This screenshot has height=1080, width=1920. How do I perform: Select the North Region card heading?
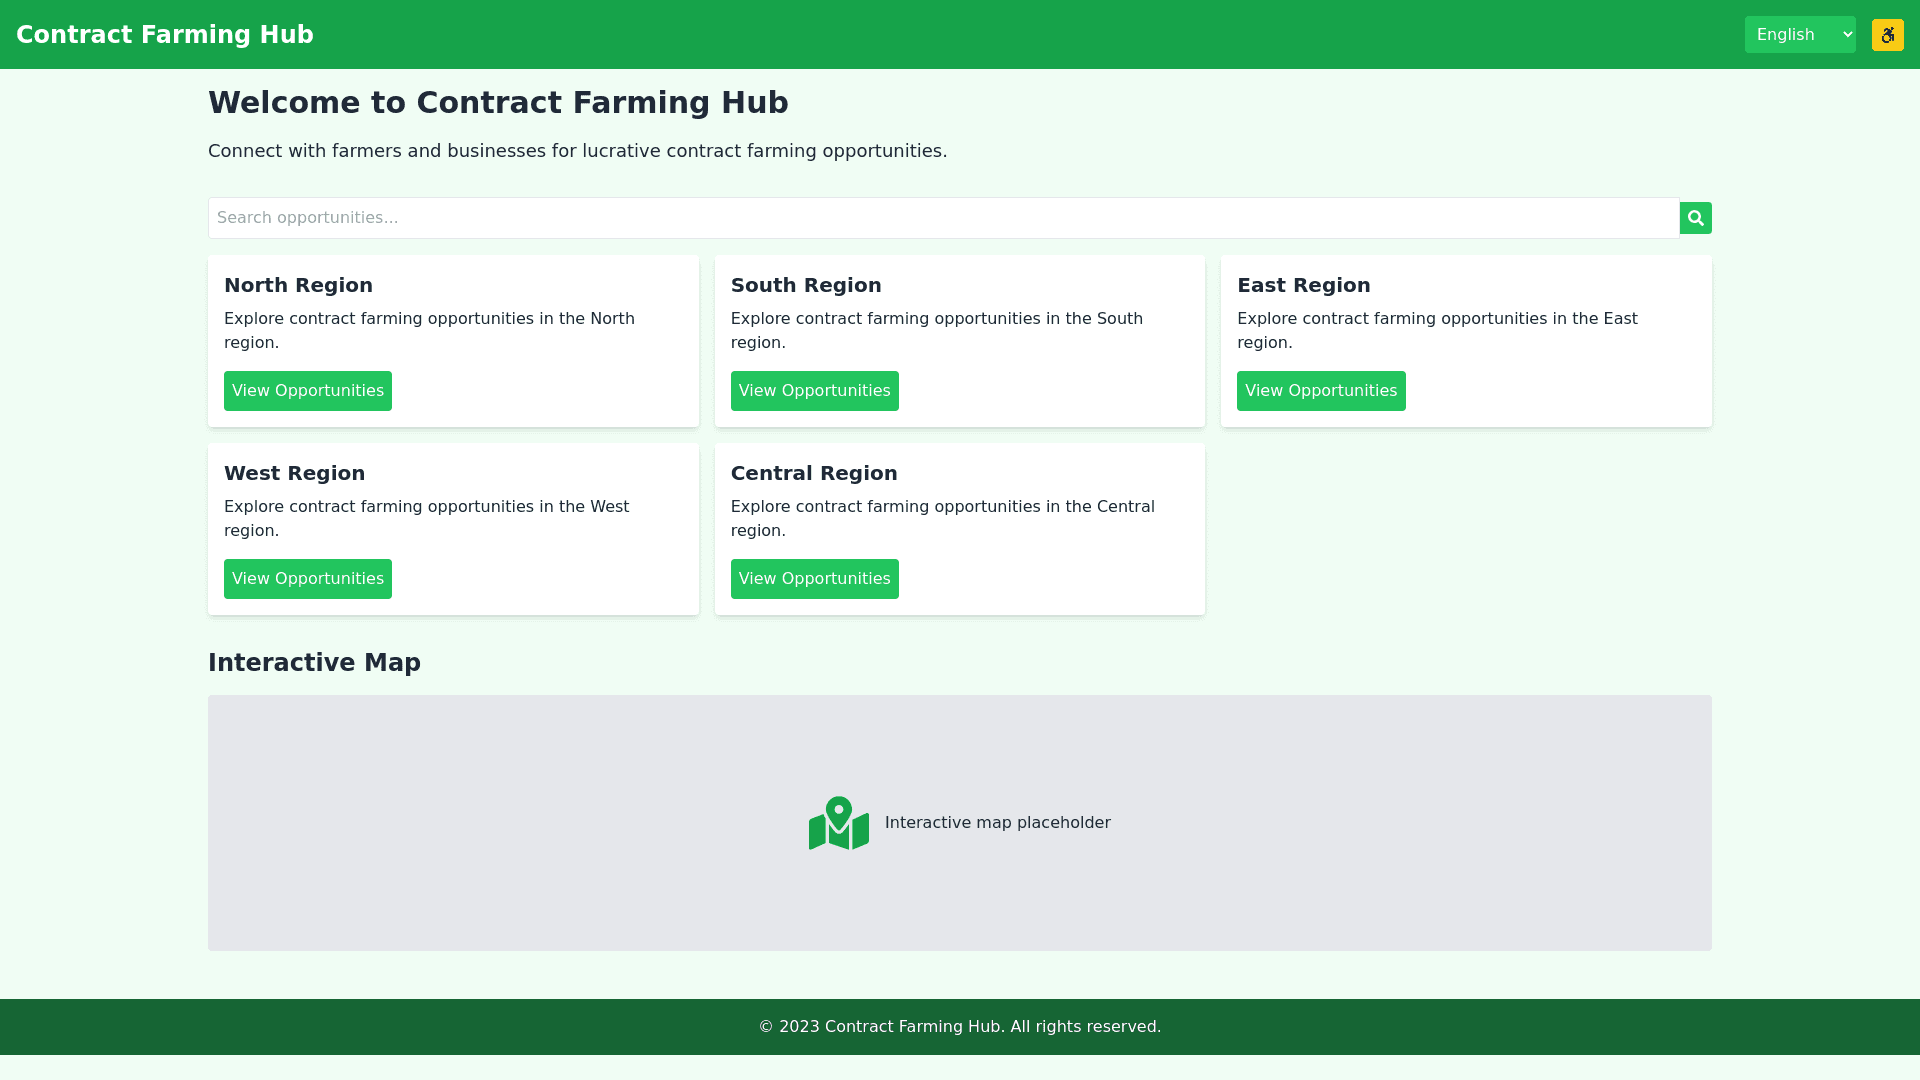coord(298,285)
